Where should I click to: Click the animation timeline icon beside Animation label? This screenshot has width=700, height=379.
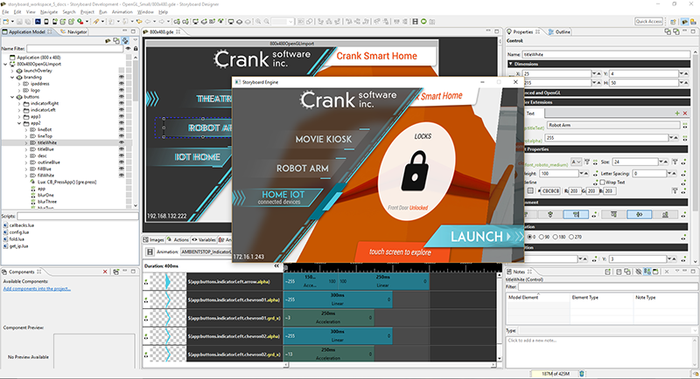(x=150, y=252)
